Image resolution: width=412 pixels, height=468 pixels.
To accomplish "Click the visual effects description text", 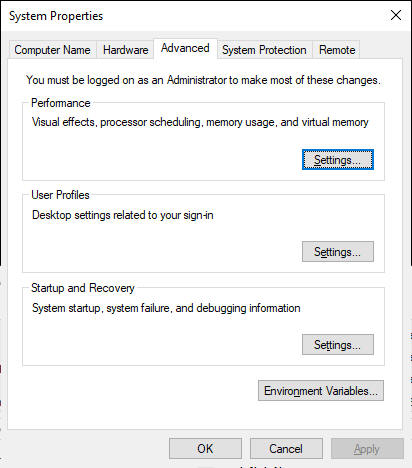I will coord(200,122).
